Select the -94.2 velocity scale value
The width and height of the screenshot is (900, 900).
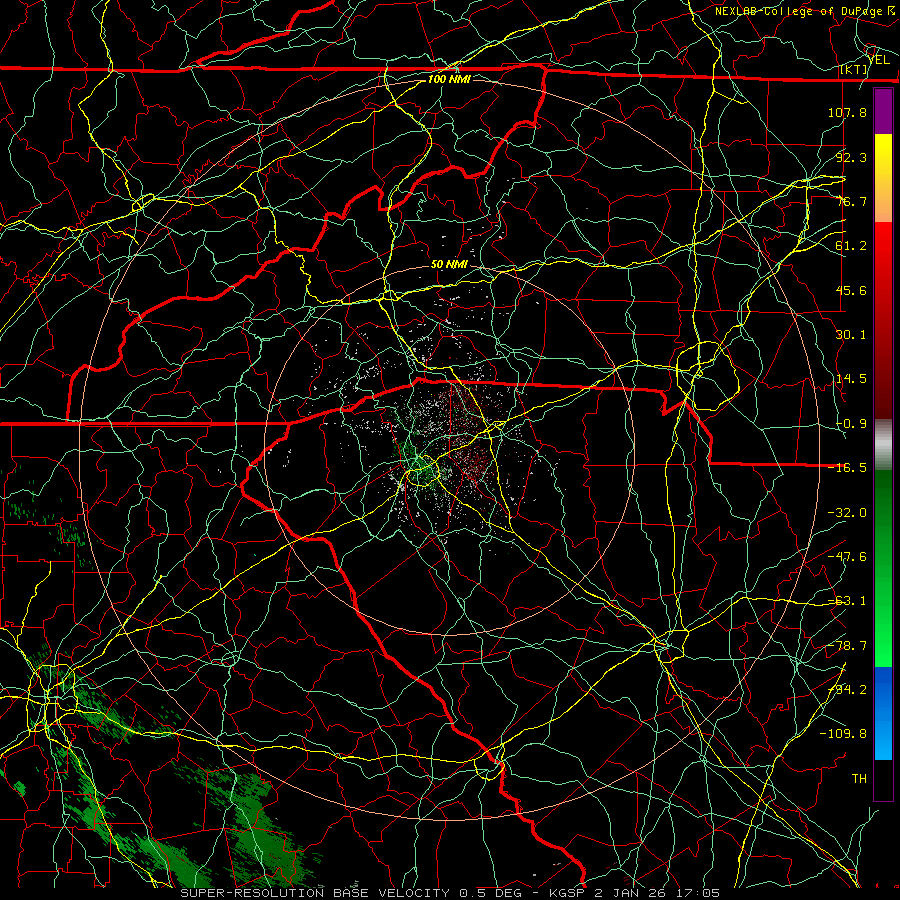click(847, 689)
